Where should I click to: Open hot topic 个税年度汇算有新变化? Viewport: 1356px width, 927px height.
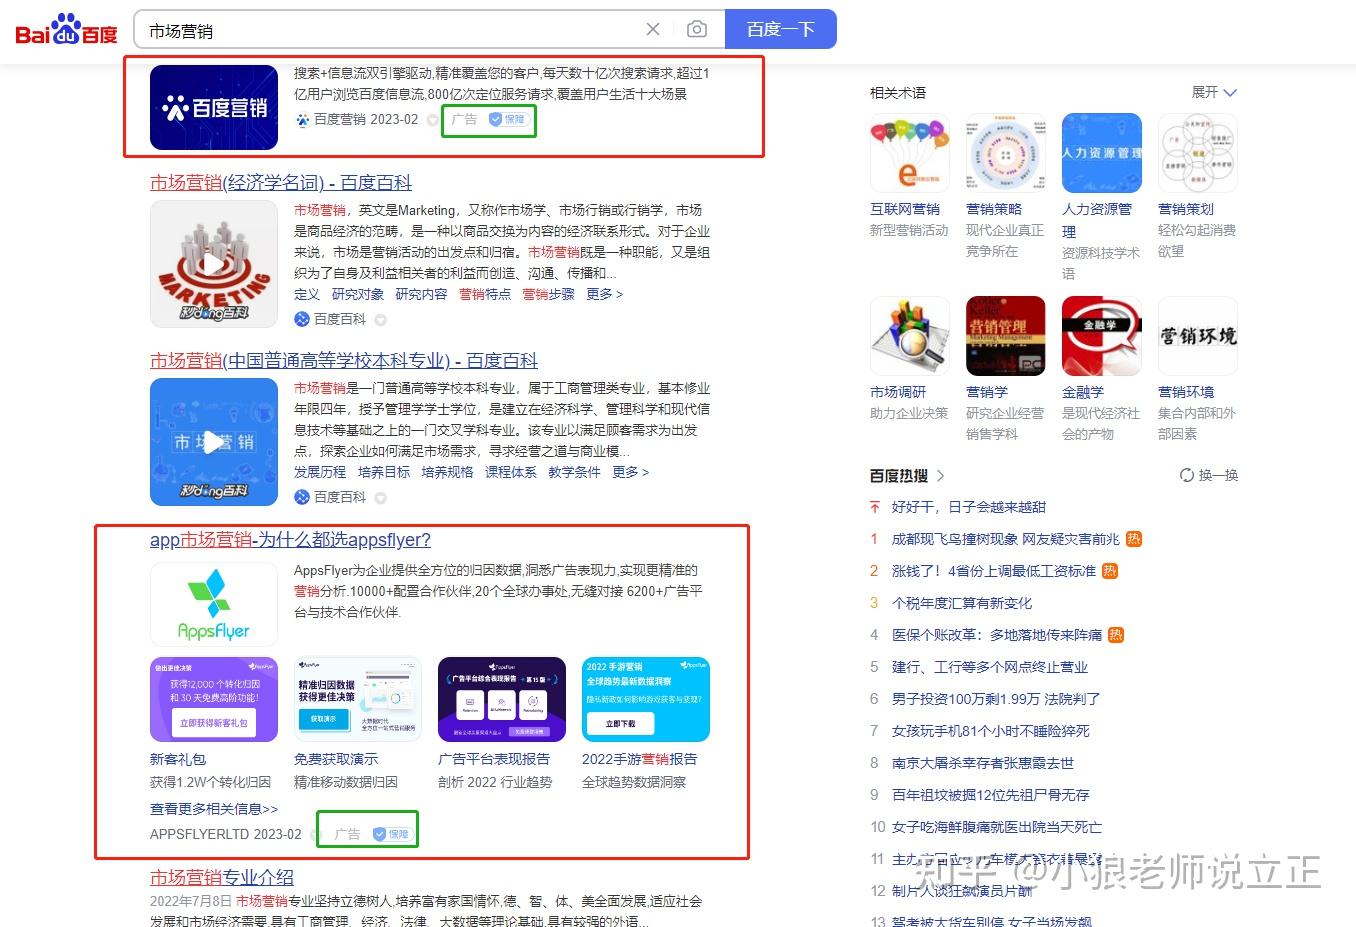tap(962, 603)
